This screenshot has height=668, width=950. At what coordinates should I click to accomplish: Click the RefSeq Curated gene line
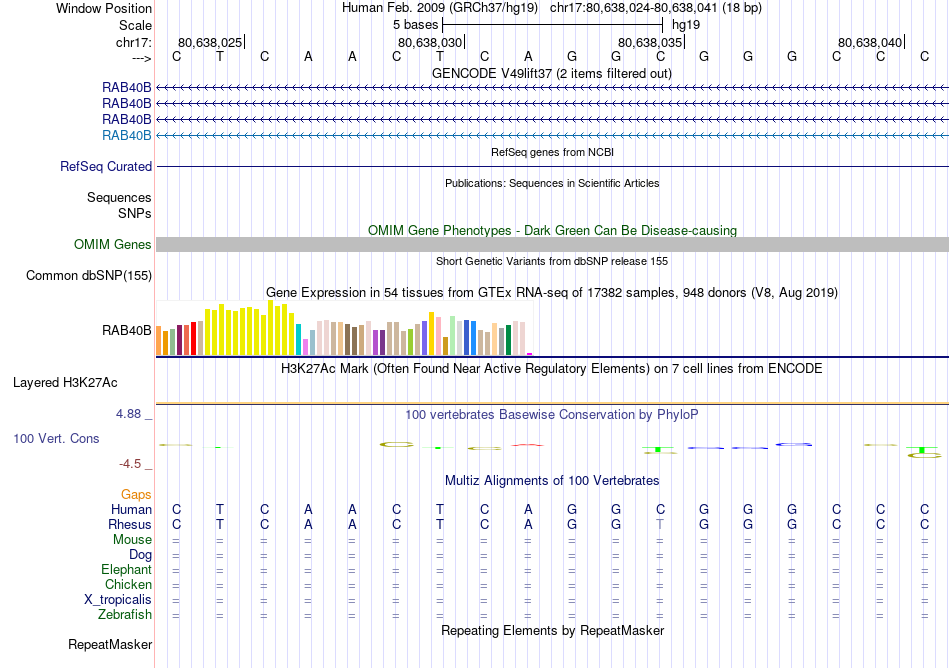coord(552,167)
